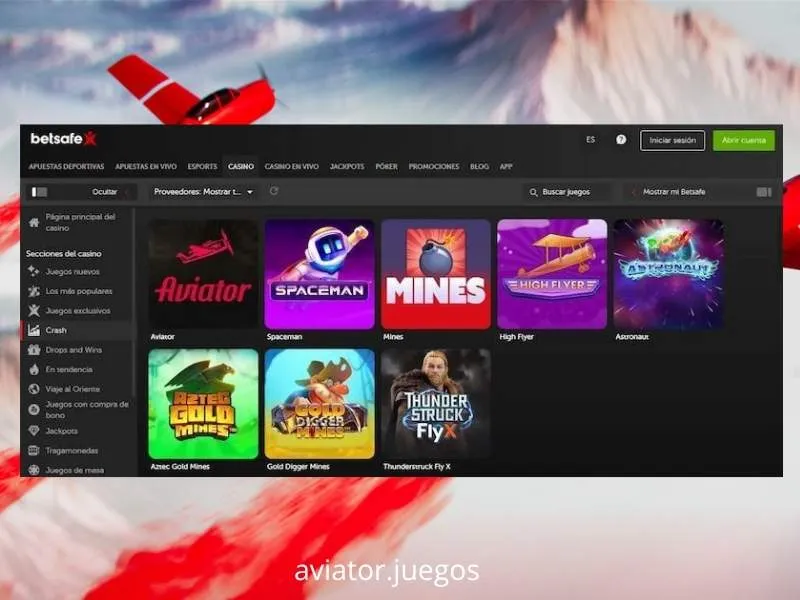The height and width of the screenshot is (600, 800).
Task: Select the Drops and Wins section
Action: [73, 349]
